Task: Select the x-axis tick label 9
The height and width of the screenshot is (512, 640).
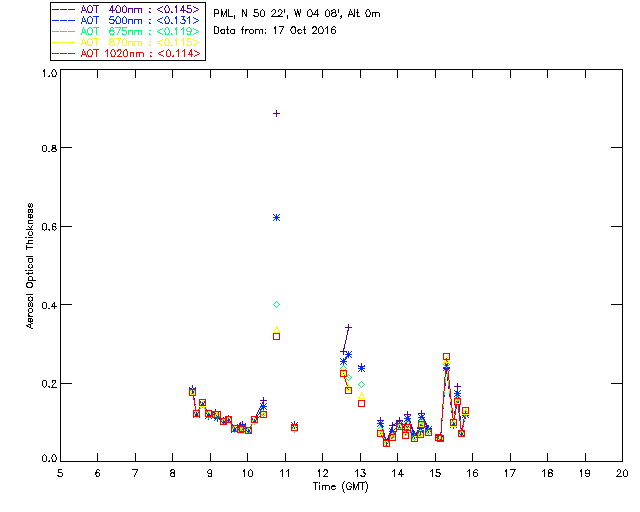Action: (210, 473)
